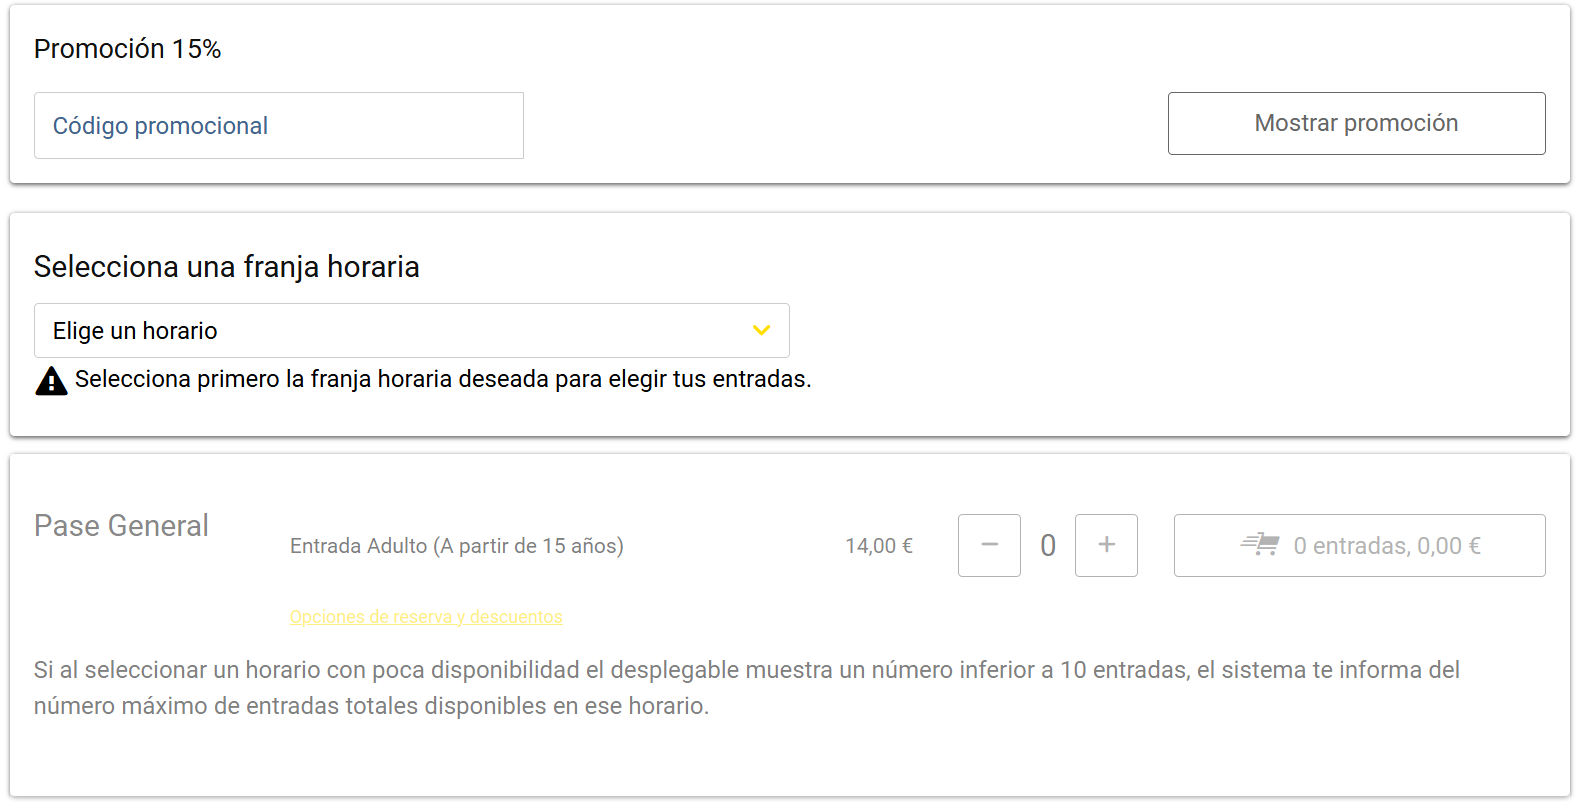Click 'Selecciona una franja horaria' heading
Screen dimensions: 1582x802
[x=226, y=267]
